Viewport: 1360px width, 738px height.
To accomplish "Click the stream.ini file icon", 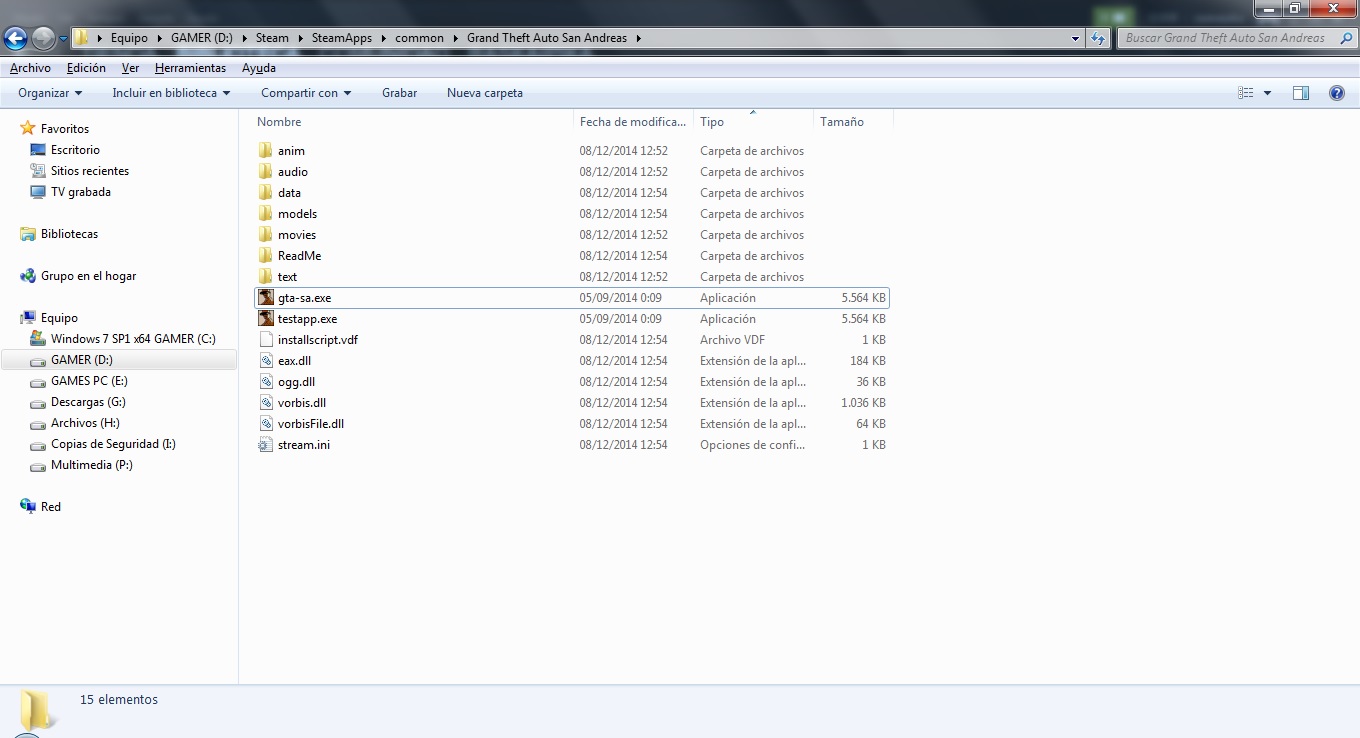I will (x=266, y=445).
